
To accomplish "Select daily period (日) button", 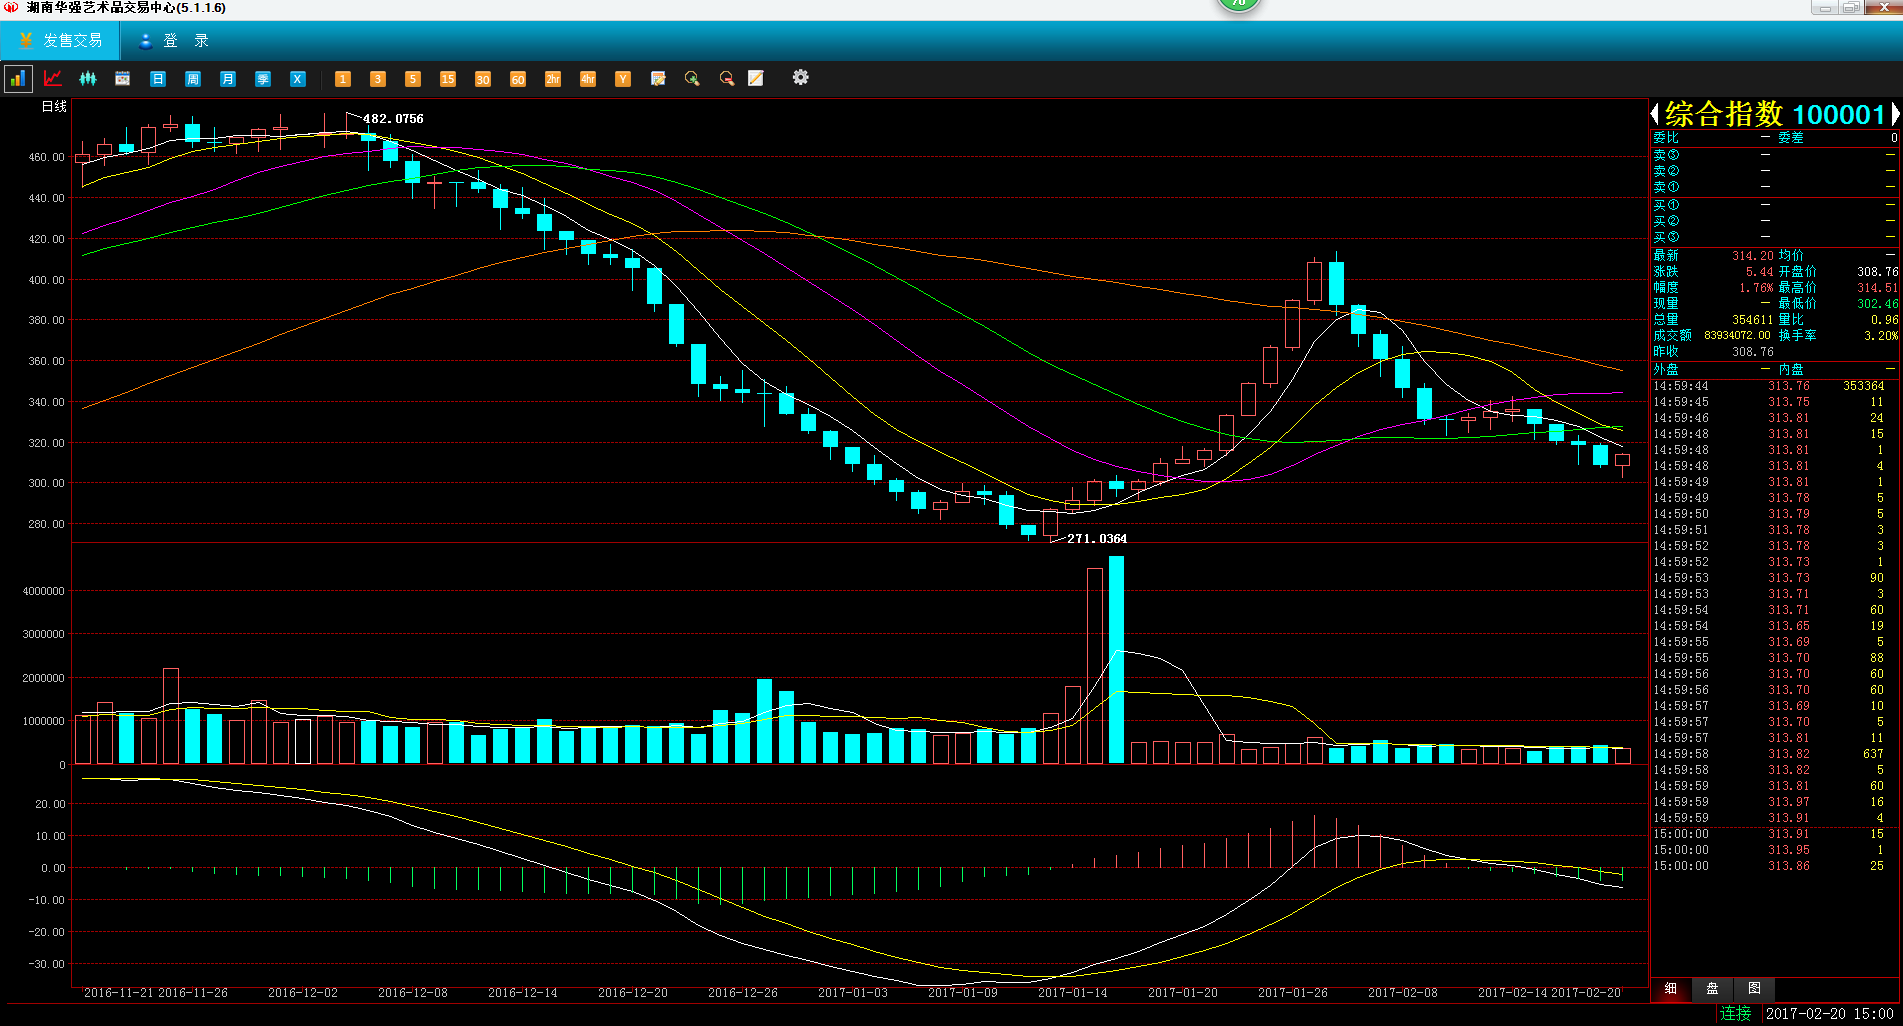I will click(158, 78).
